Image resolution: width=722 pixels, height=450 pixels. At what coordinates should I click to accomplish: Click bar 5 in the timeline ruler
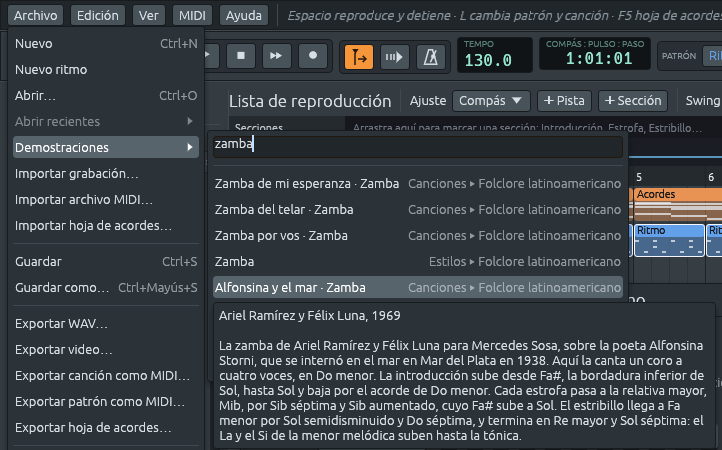tap(639, 177)
